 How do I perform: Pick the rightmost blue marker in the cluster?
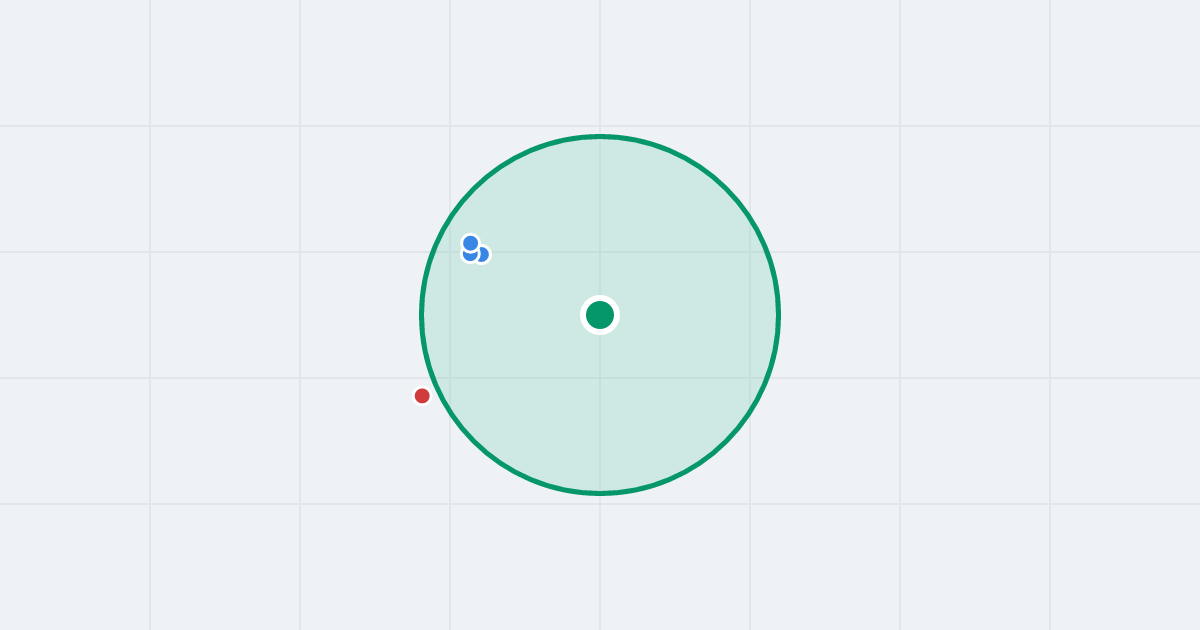click(482, 255)
